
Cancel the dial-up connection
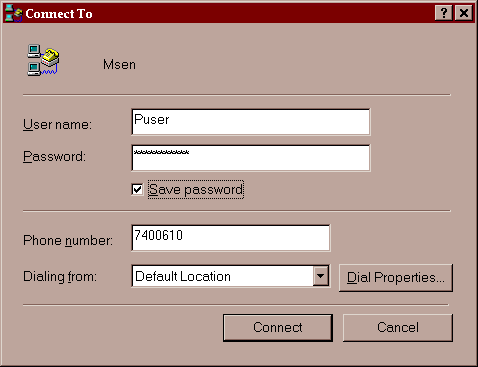click(398, 328)
